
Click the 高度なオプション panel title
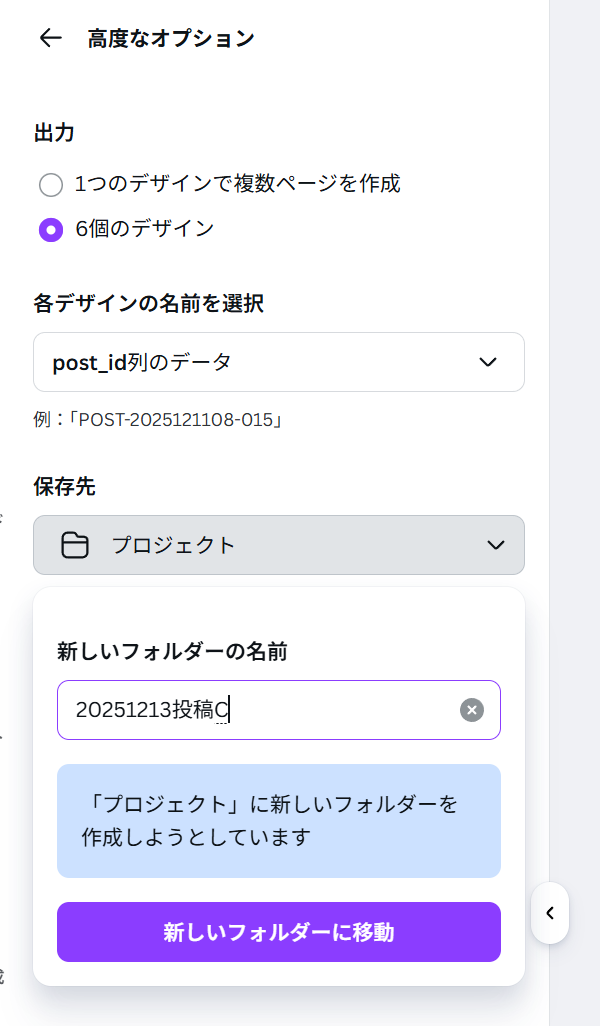coord(171,39)
